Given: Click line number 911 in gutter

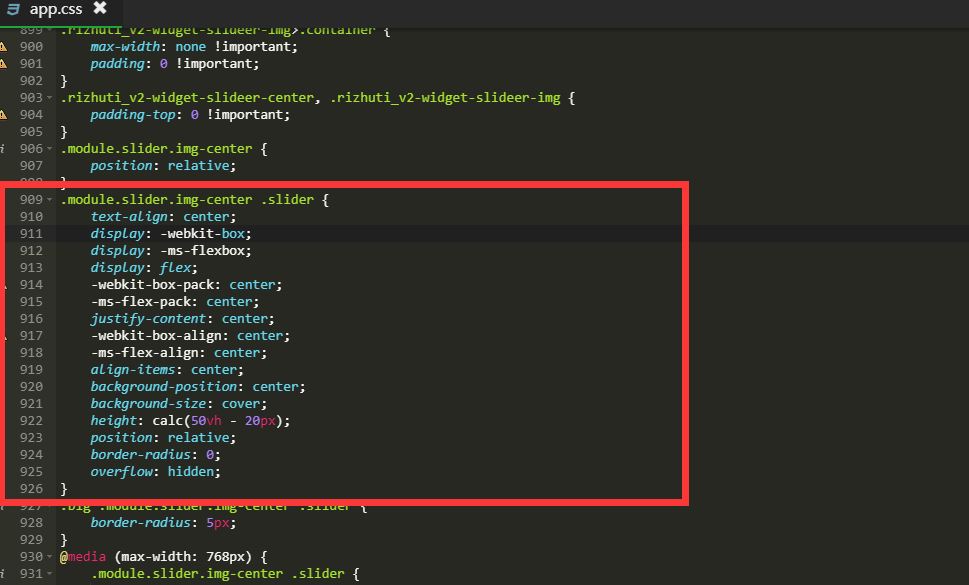Looking at the screenshot, I should click(30, 233).
